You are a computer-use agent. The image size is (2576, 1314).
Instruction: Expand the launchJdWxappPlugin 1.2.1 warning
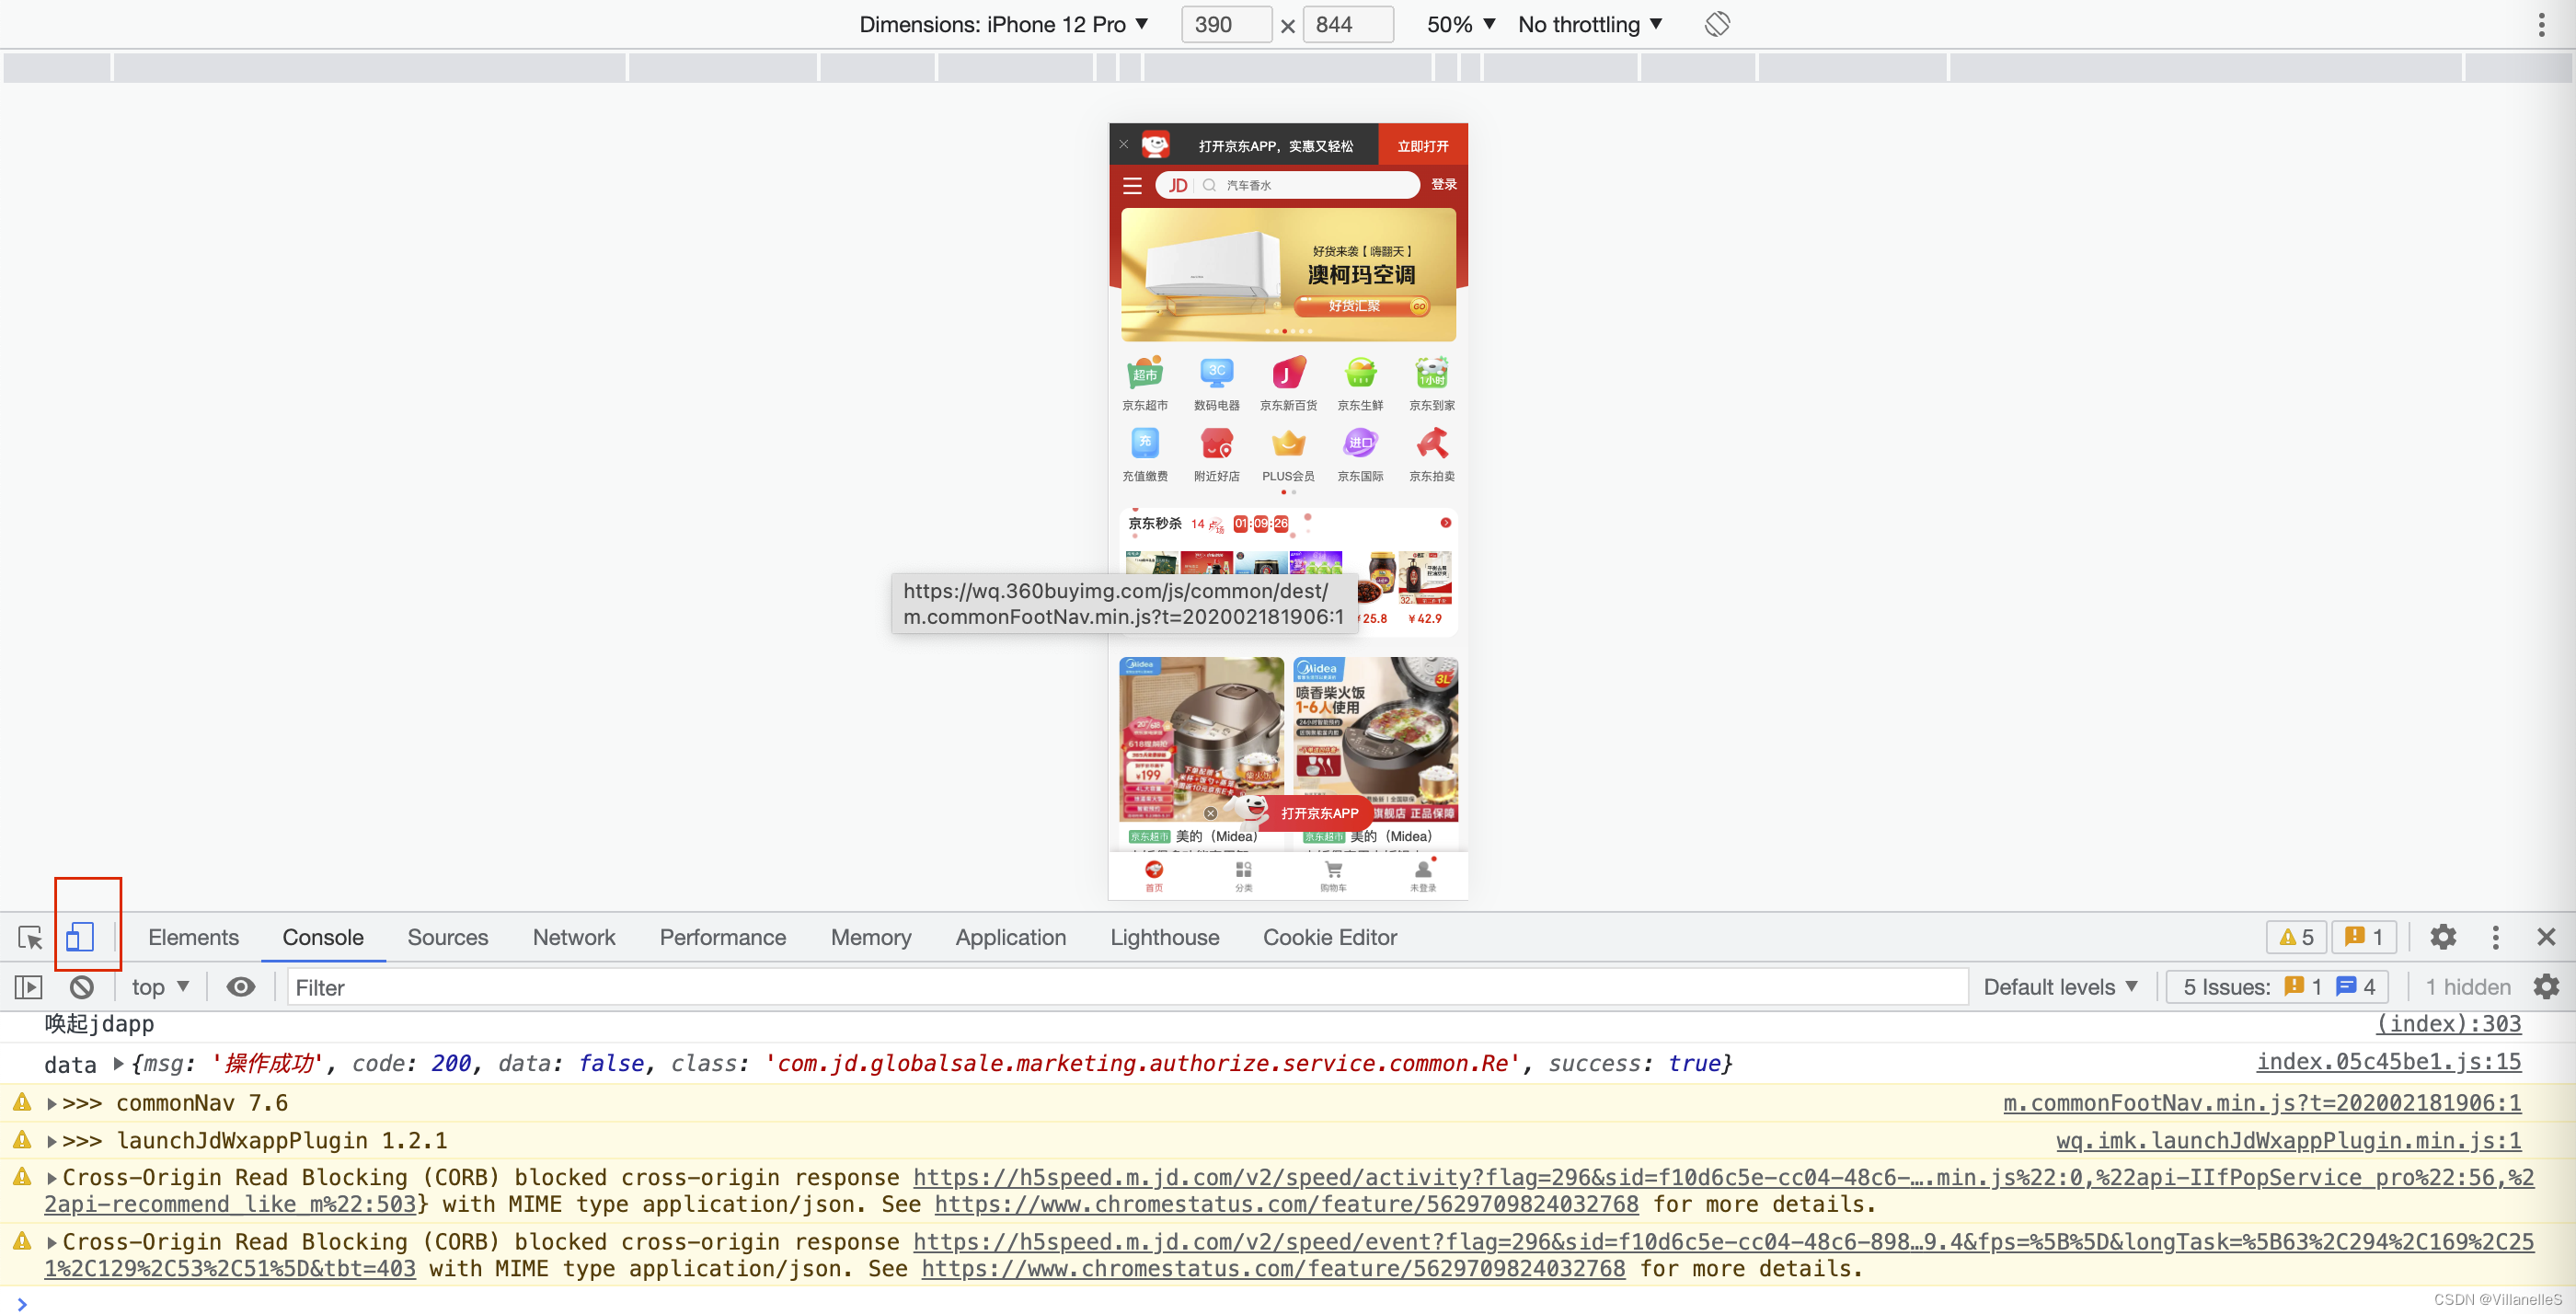click(x=52, y=1141)
